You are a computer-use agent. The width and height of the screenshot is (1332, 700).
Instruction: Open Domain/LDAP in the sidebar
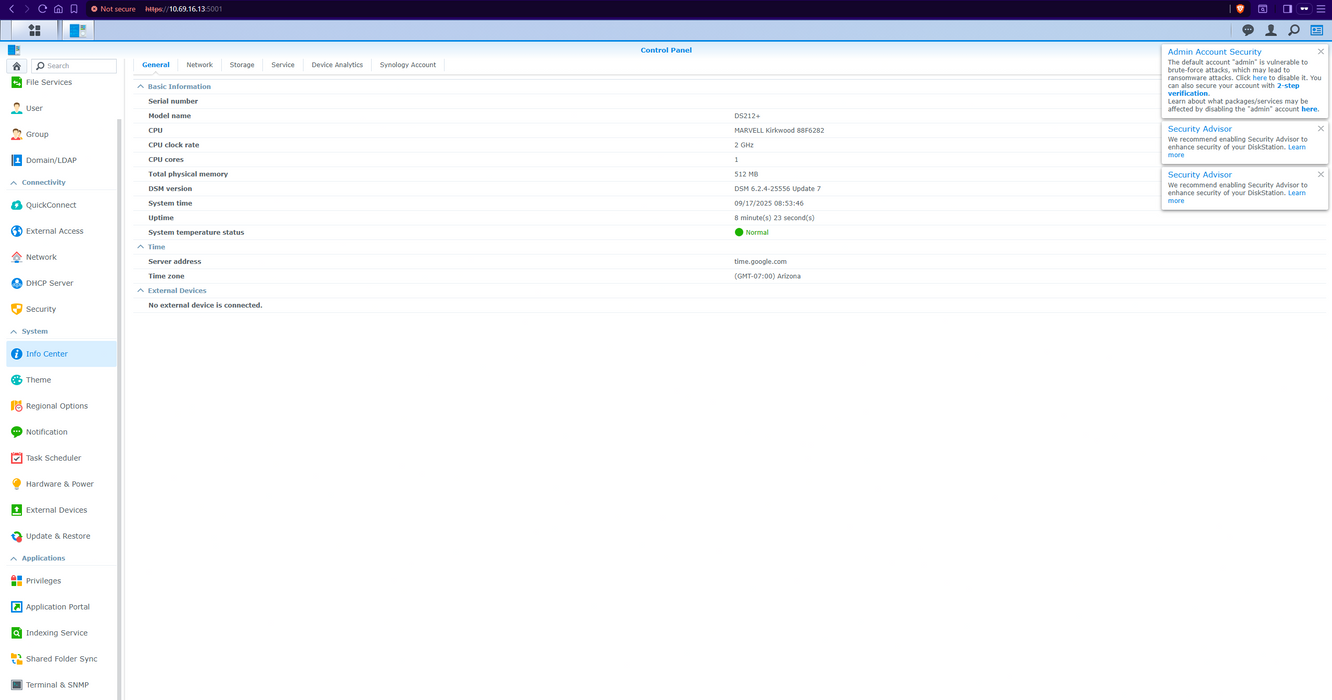point(61,160)
